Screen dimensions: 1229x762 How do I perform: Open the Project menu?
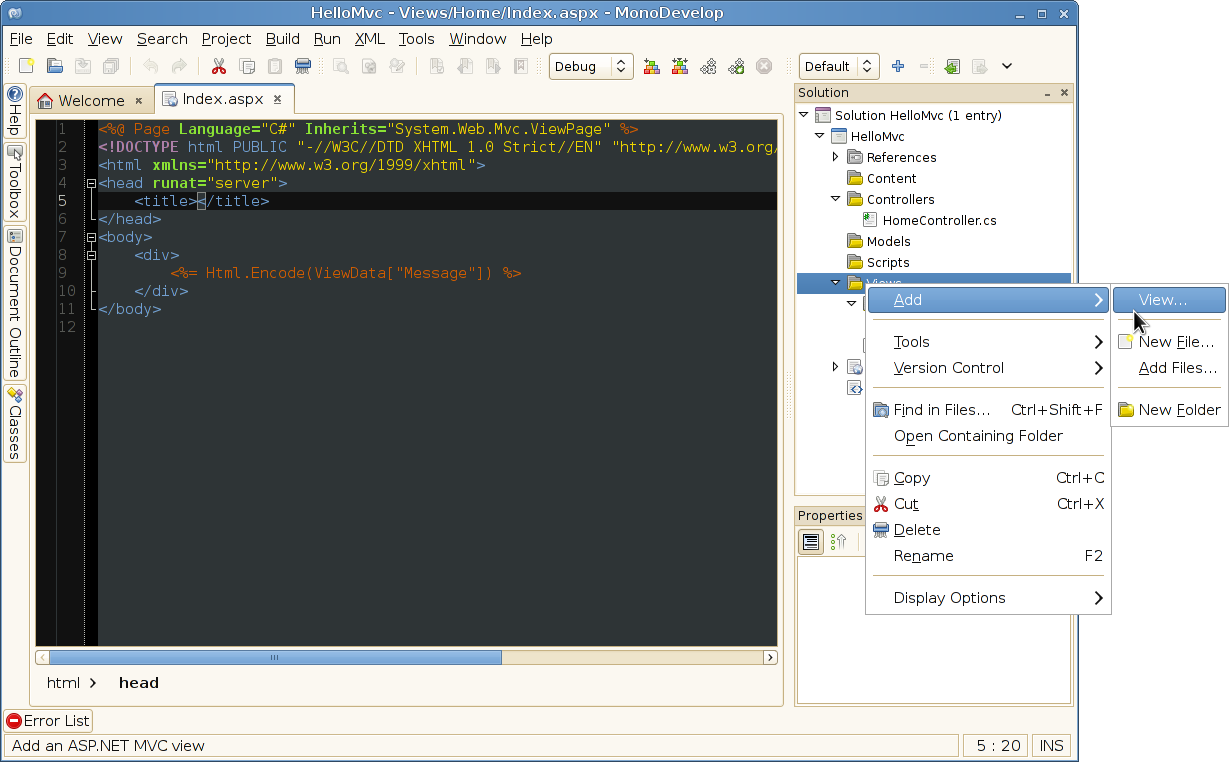click(226, 38)
